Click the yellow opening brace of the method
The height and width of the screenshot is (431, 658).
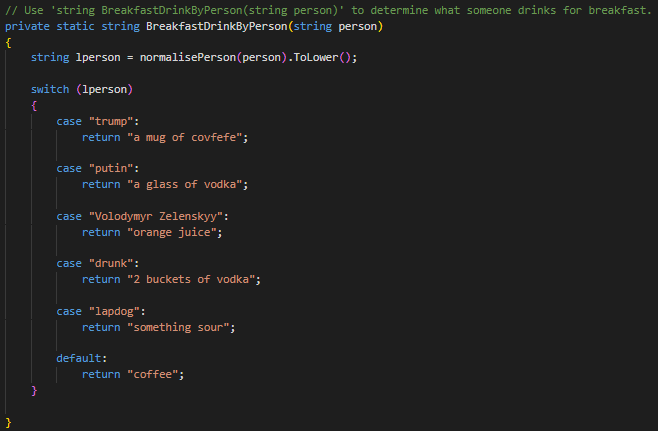(8, 42)
